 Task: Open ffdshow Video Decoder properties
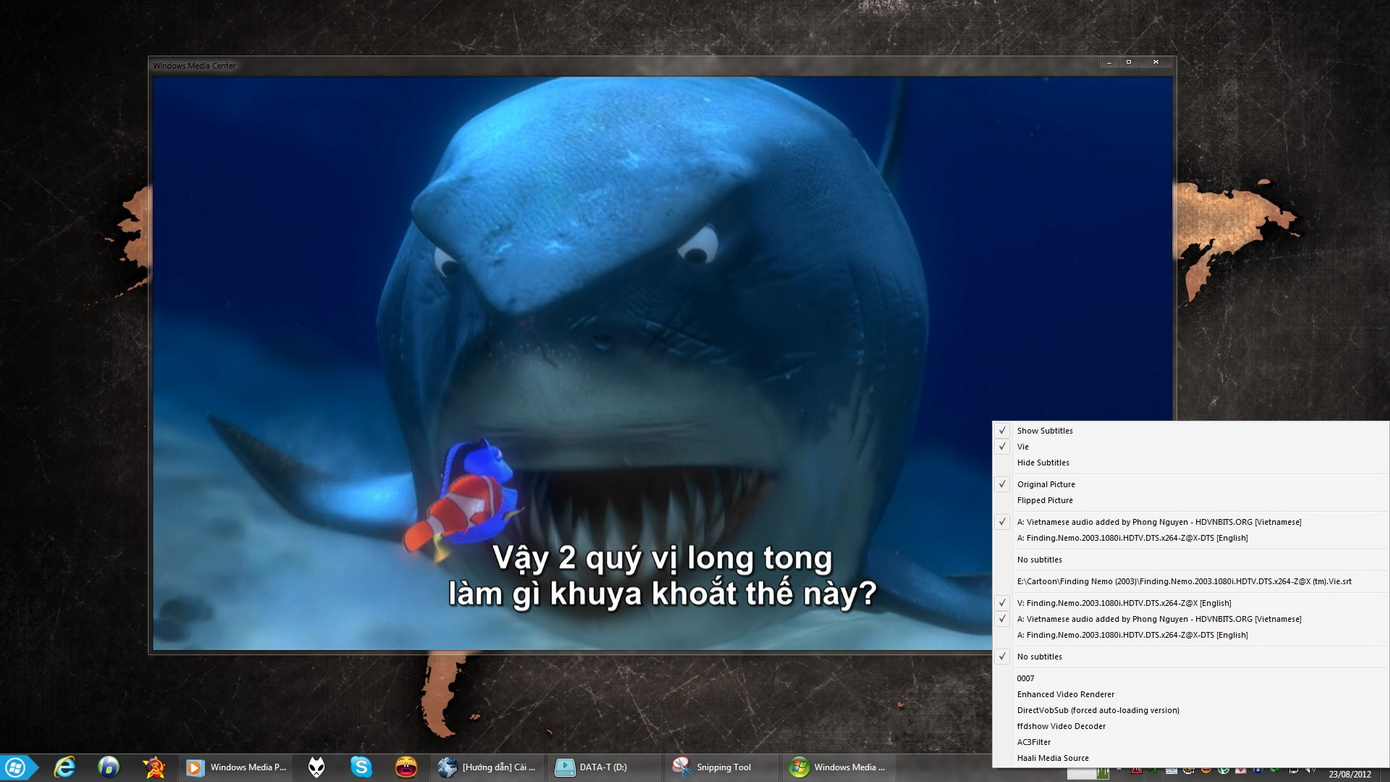point(1190,726)
